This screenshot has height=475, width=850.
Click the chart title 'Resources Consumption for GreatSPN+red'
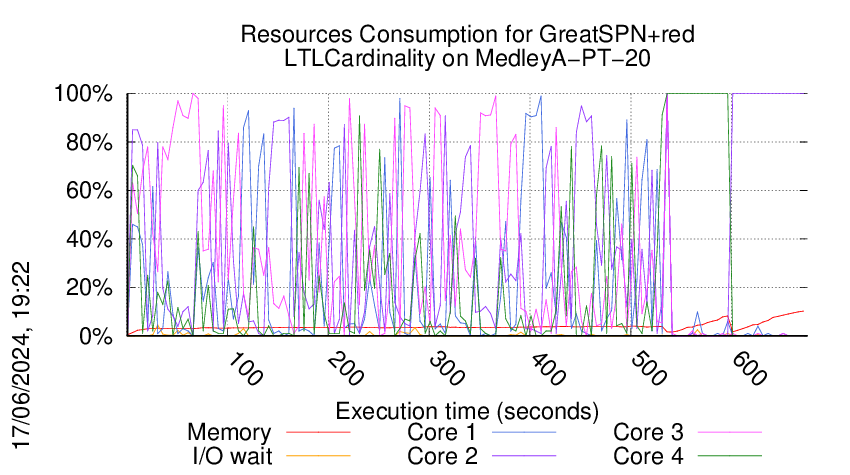coord(467,34)
